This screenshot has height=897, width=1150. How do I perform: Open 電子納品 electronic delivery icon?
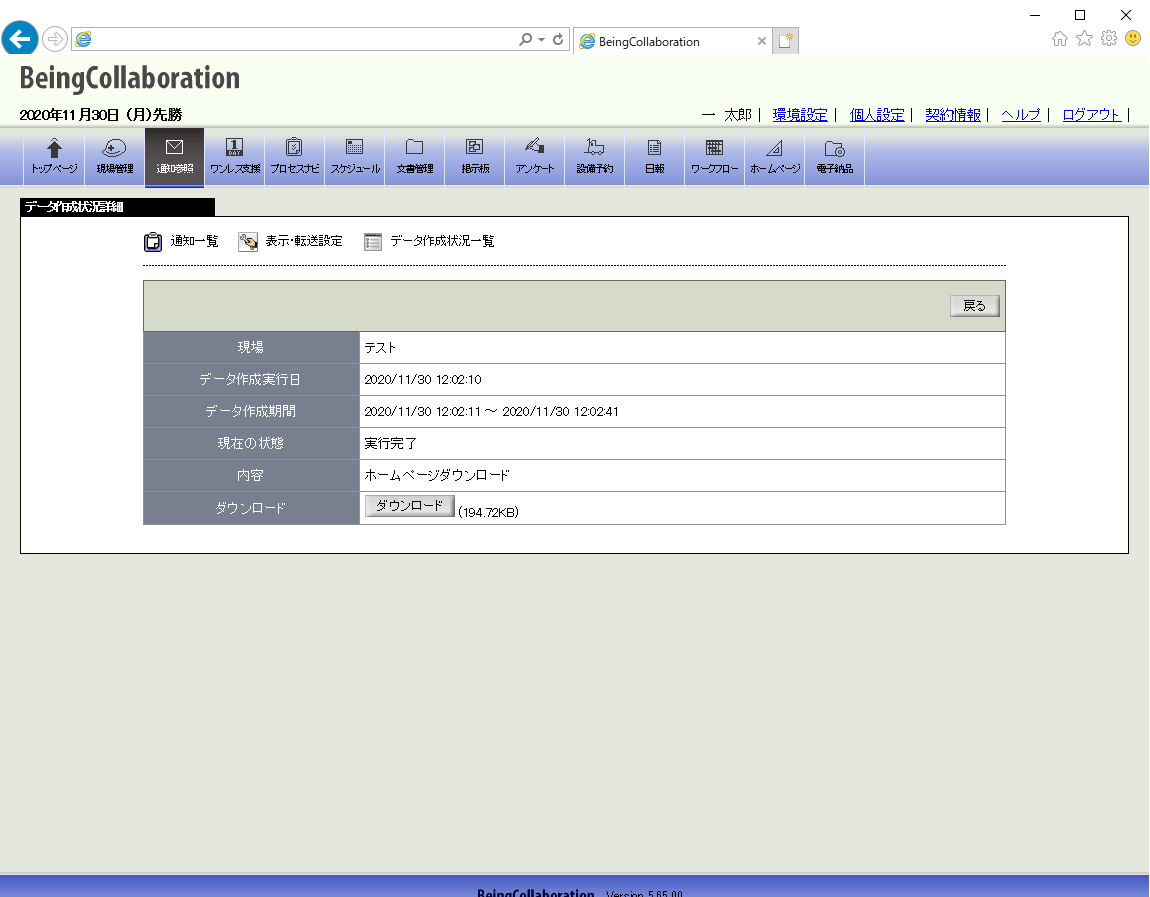tap(835, 156)
